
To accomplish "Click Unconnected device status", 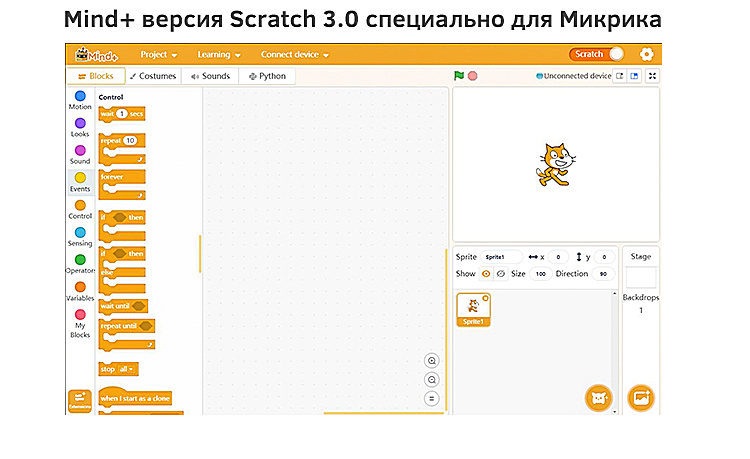I will 574,76.
